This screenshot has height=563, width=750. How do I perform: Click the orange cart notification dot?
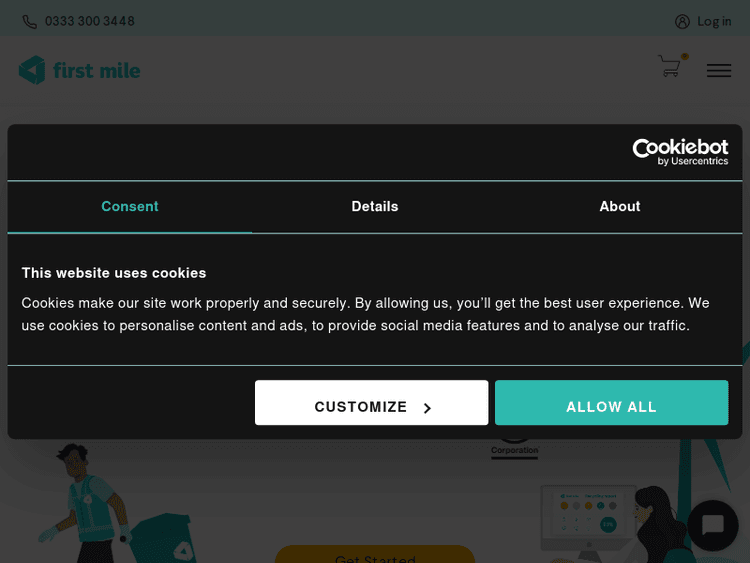click(685, 56)
